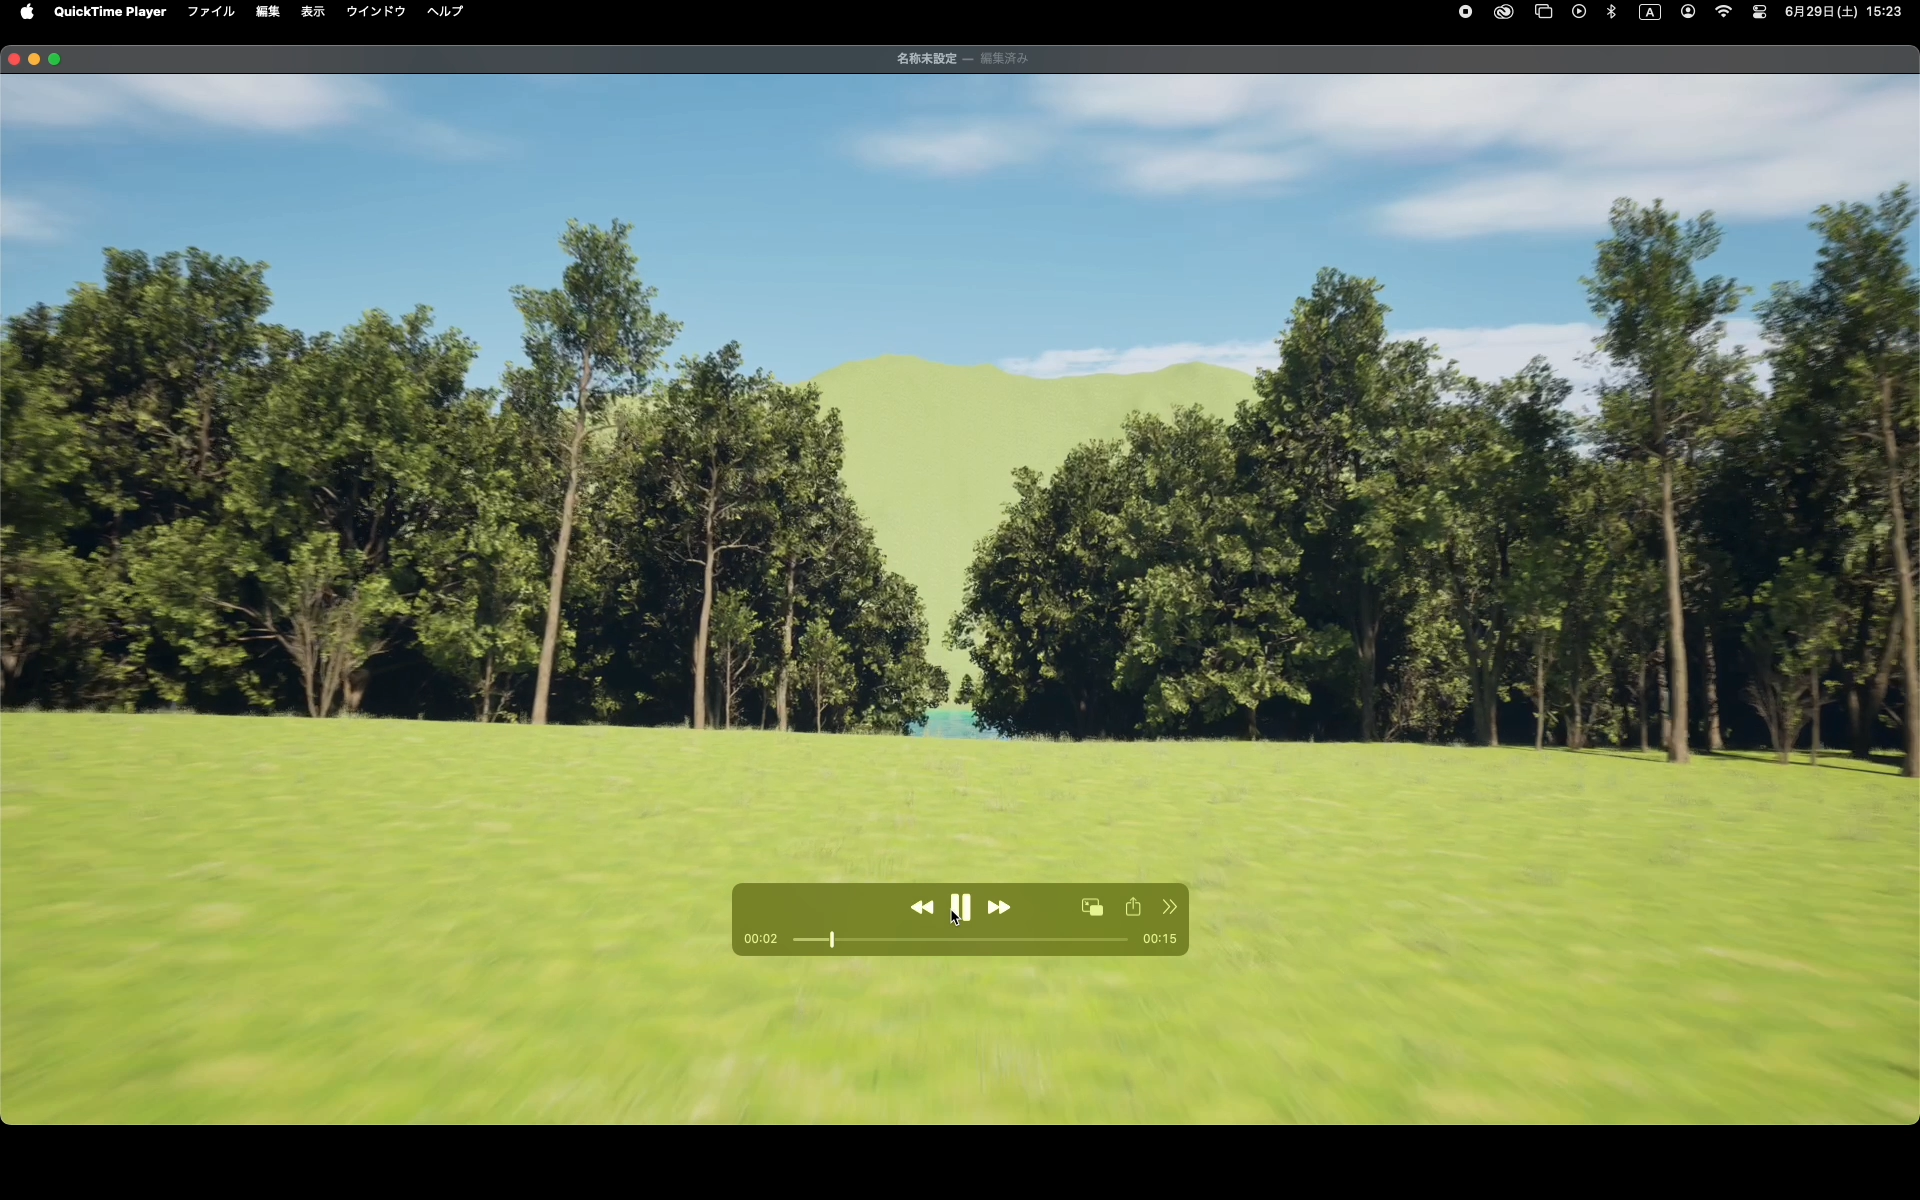Click the window title 名称未設定

(926, 59)
